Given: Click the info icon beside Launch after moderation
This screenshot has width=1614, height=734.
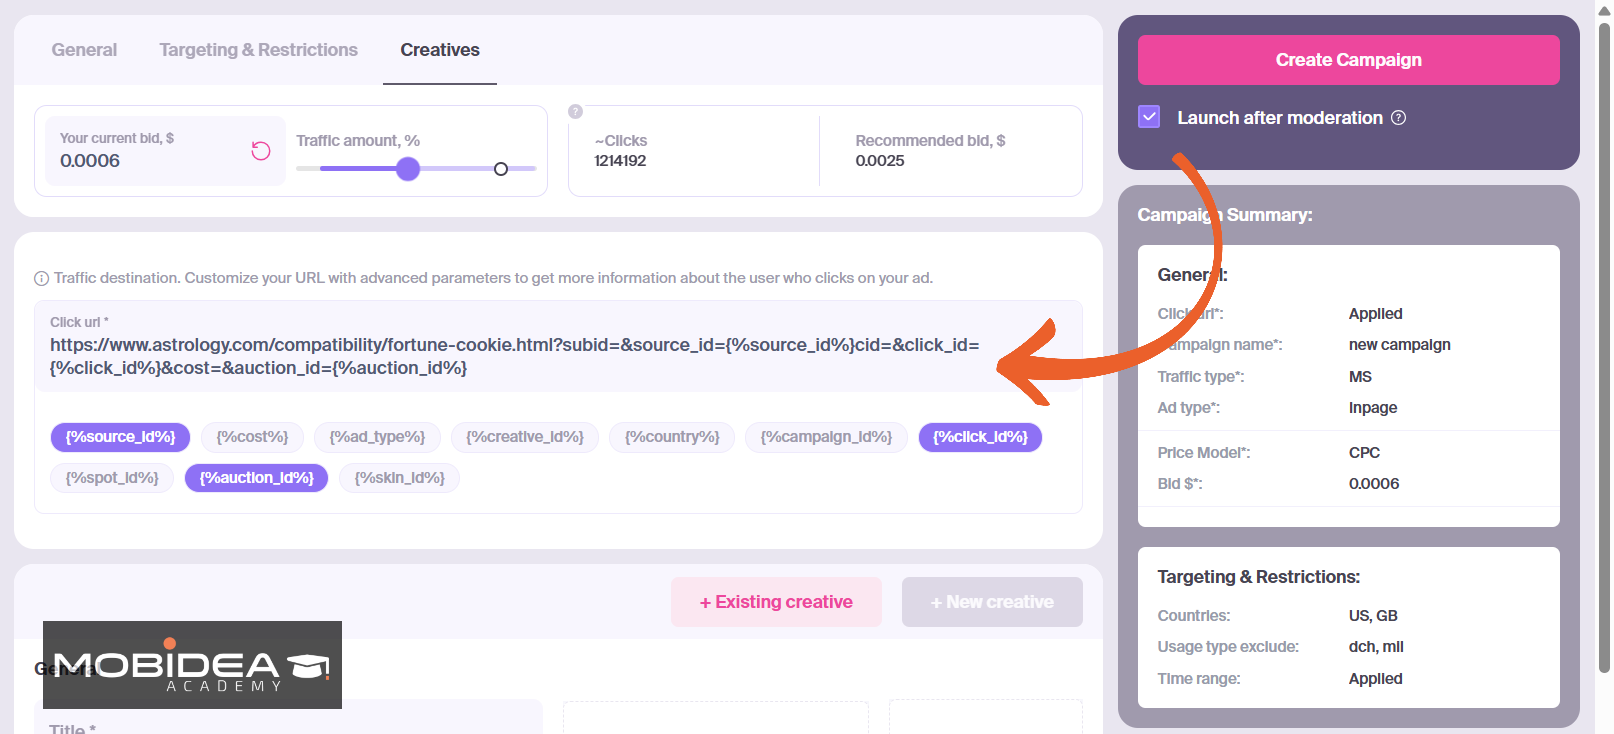Looking at the screenshot, I should 1399,118.
